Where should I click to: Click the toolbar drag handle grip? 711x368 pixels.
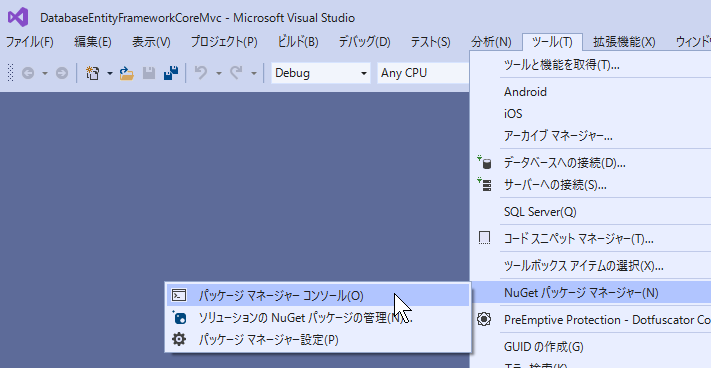pyautogui.click(x=11, y=73)
